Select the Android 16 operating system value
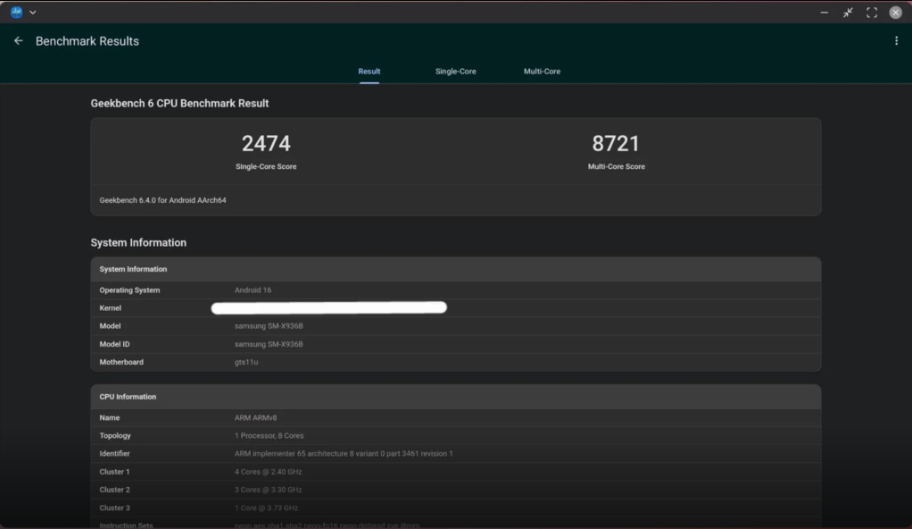 pyautogui.click(x=253, y=290)
